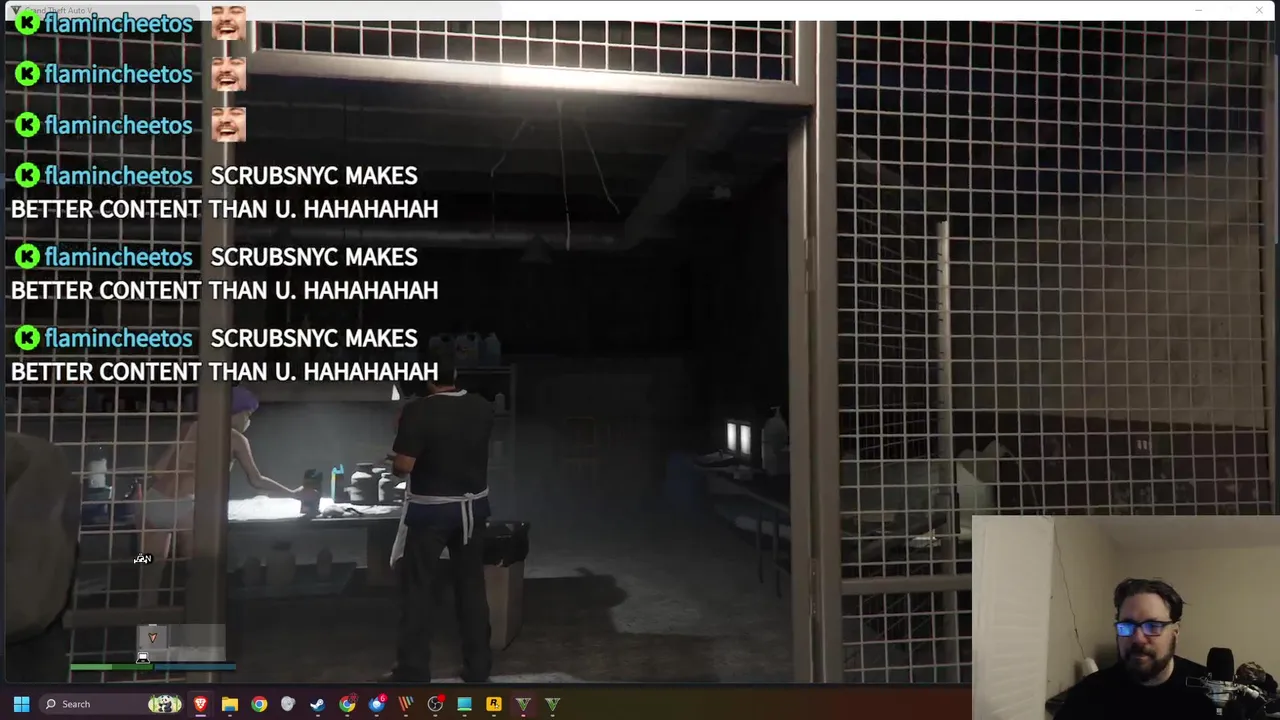The width and height of the screenshot is (1280, 720).
Task: Open the Chrome icon with the red badge
Action: click(347, 704)
